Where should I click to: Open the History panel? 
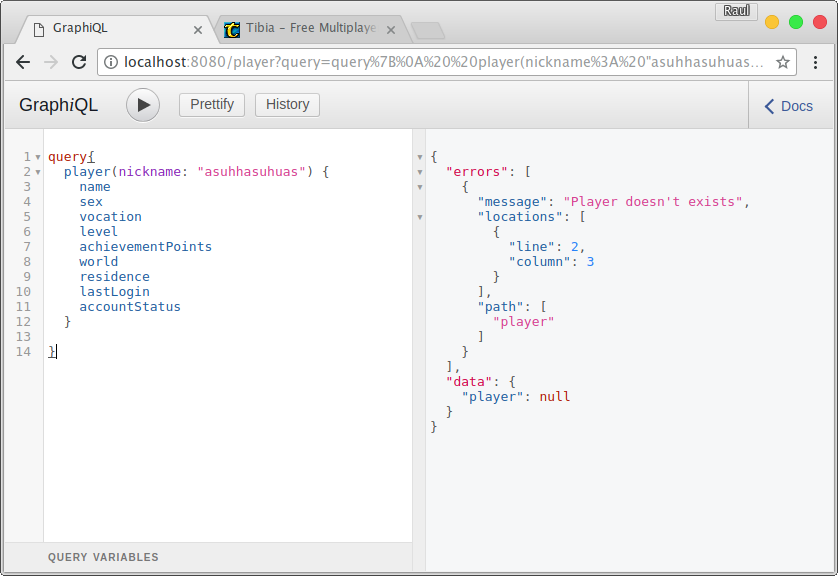[x=288, y=105]
